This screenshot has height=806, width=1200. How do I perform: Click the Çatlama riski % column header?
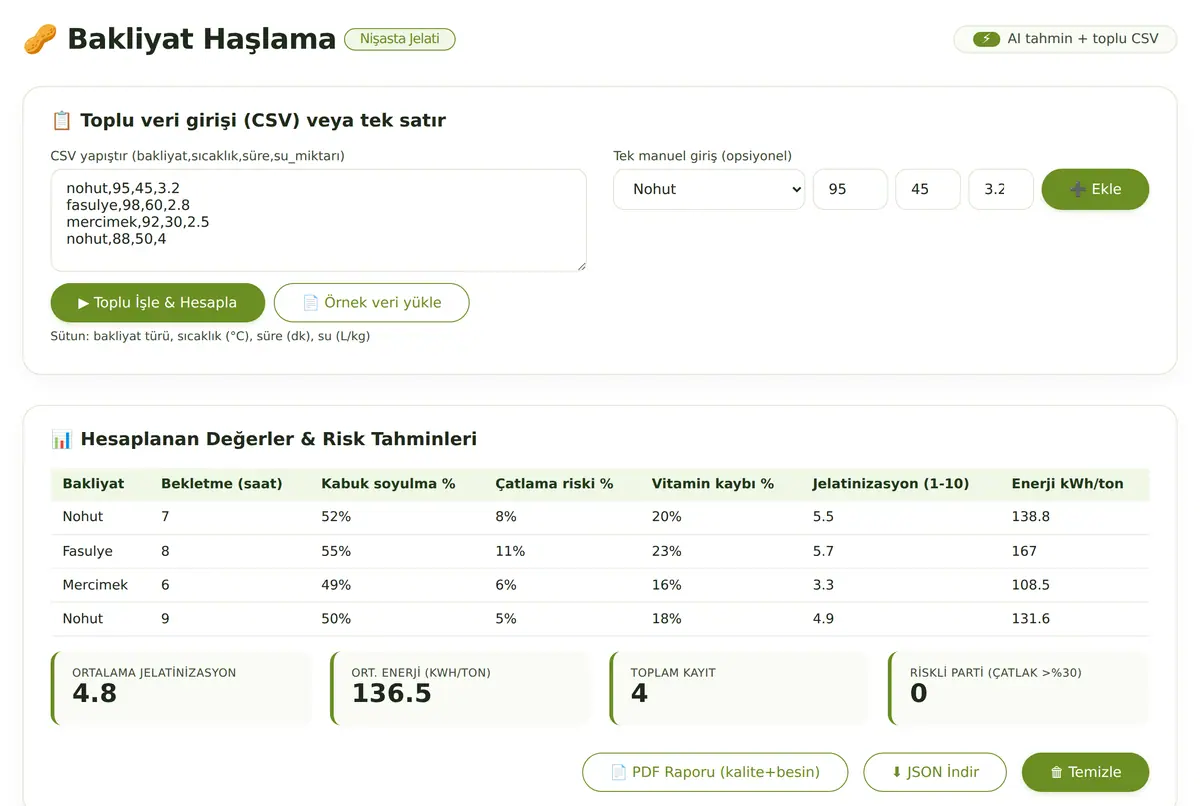[x=554, y=484]
